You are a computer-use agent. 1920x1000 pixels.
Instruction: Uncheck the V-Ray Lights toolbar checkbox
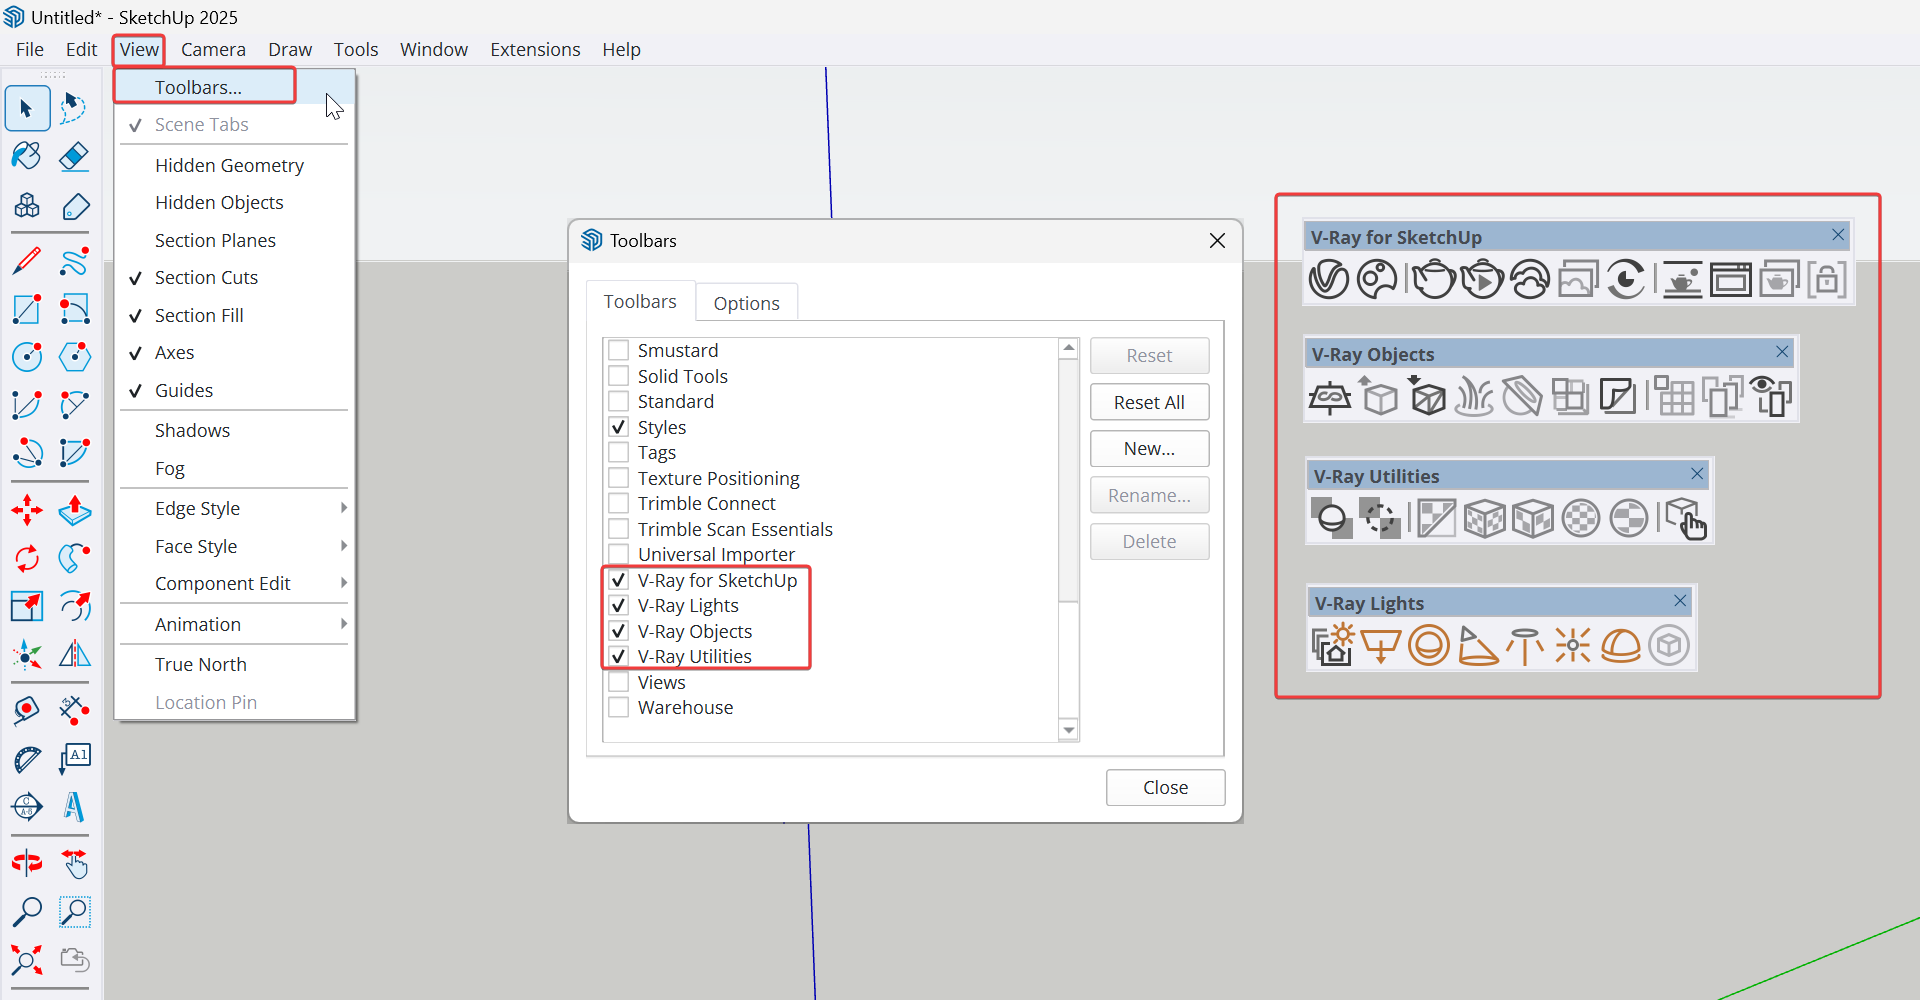619,606
